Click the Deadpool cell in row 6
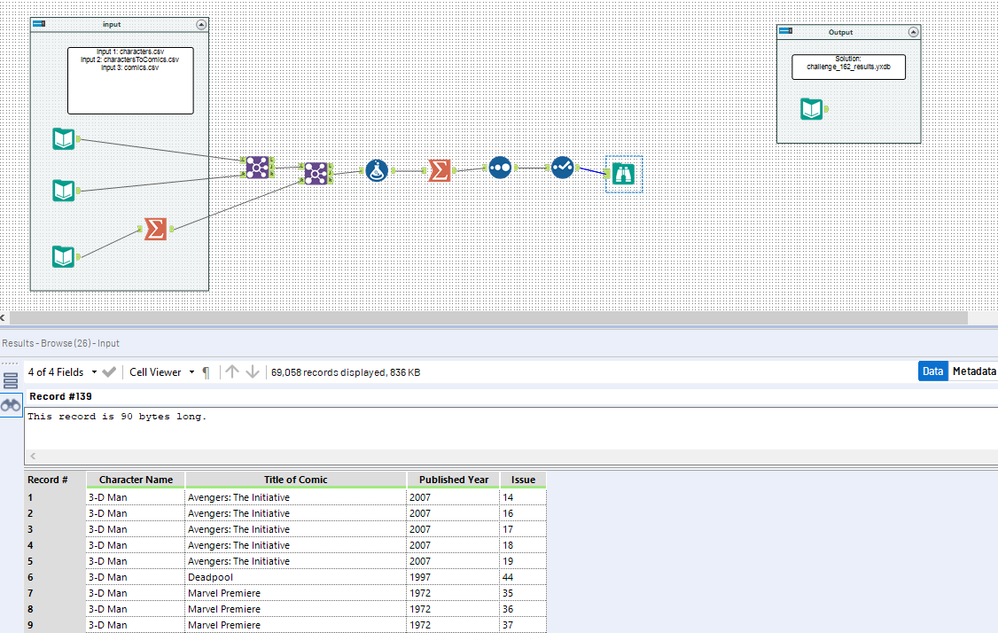Image resolution: width=998 pixels, height=633 pixels. (x=295, y=577)
